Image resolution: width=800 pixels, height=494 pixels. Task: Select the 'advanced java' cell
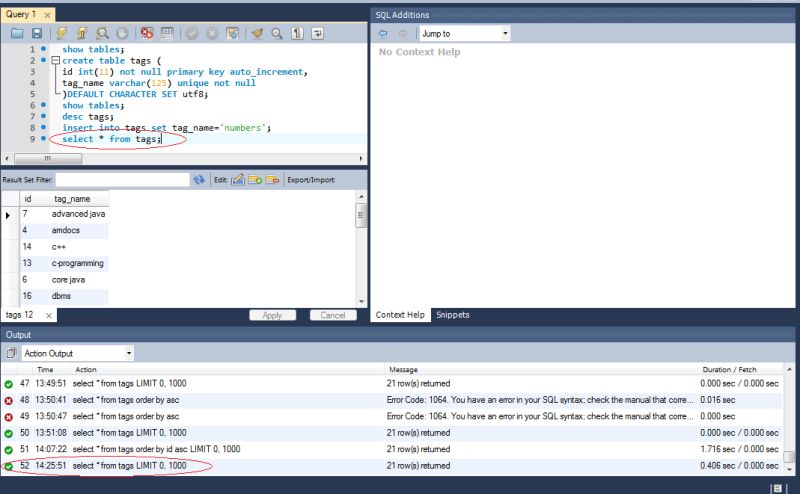tap(79, 214)
